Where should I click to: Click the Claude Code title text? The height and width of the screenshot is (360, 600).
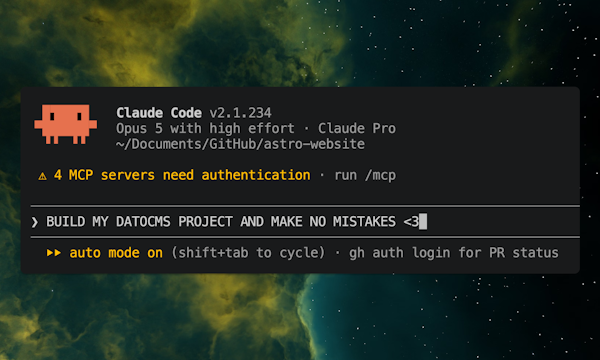[x=159, y=113]
